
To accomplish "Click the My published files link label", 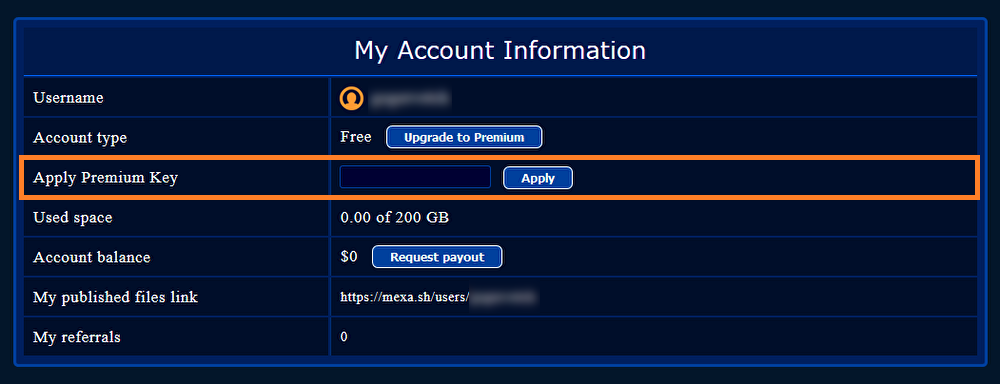I will (115, 297).
